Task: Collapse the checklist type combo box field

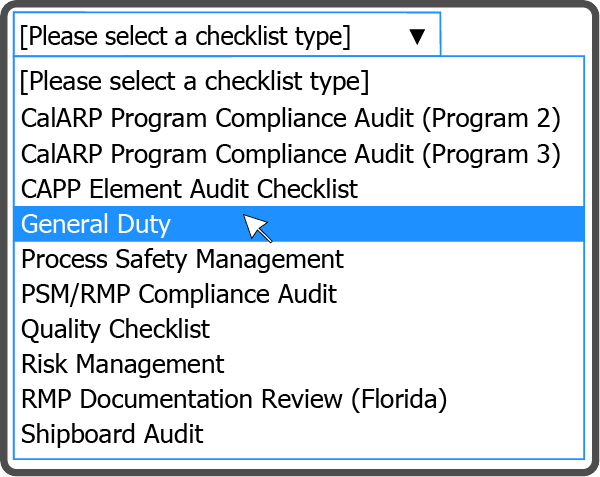Action: click(x=227, y=34)
